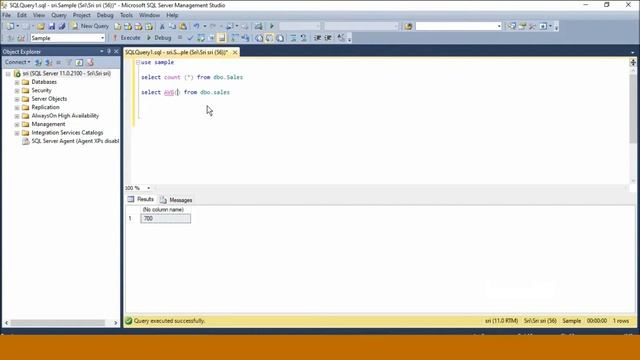Click the Find combo box in the toolbar
The width and height of the screenshot is (640, 360).
point(458,26)
